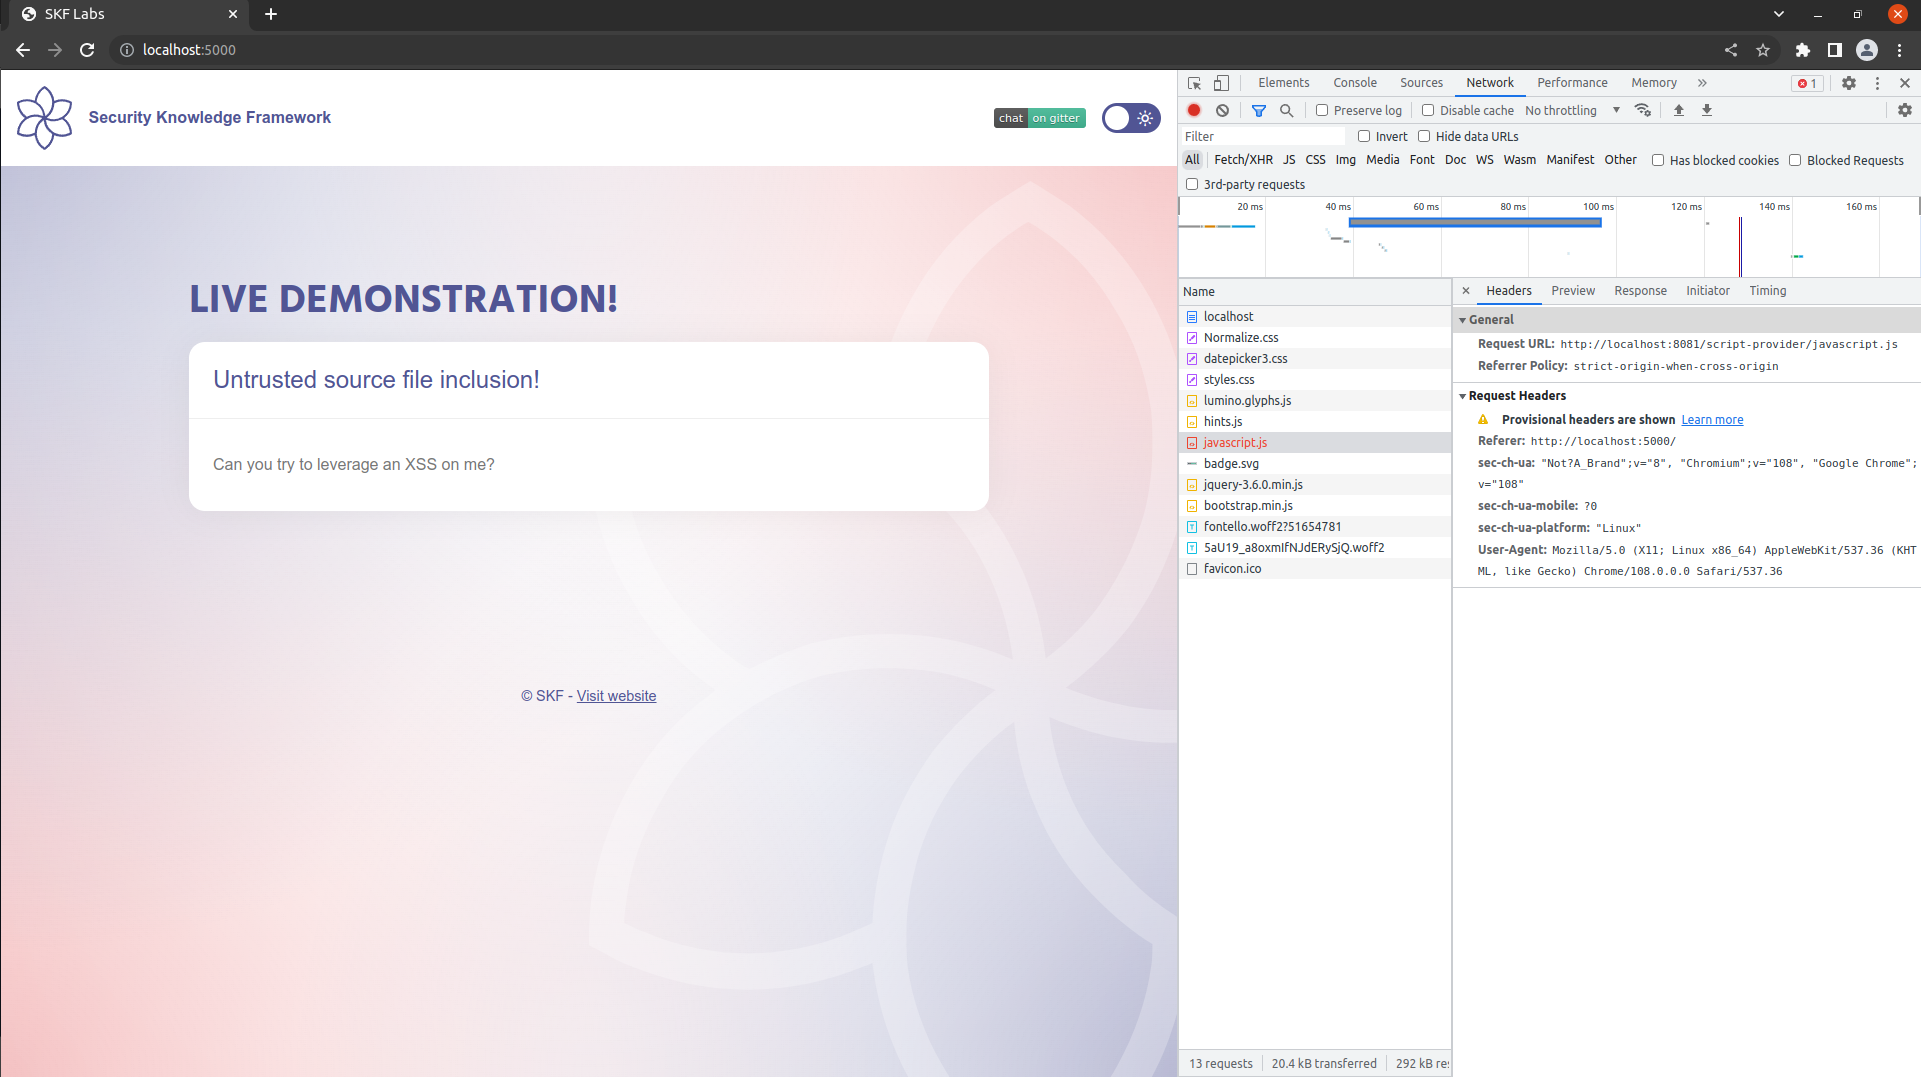Show more DevTools tabs chevron

(1702, 83)
